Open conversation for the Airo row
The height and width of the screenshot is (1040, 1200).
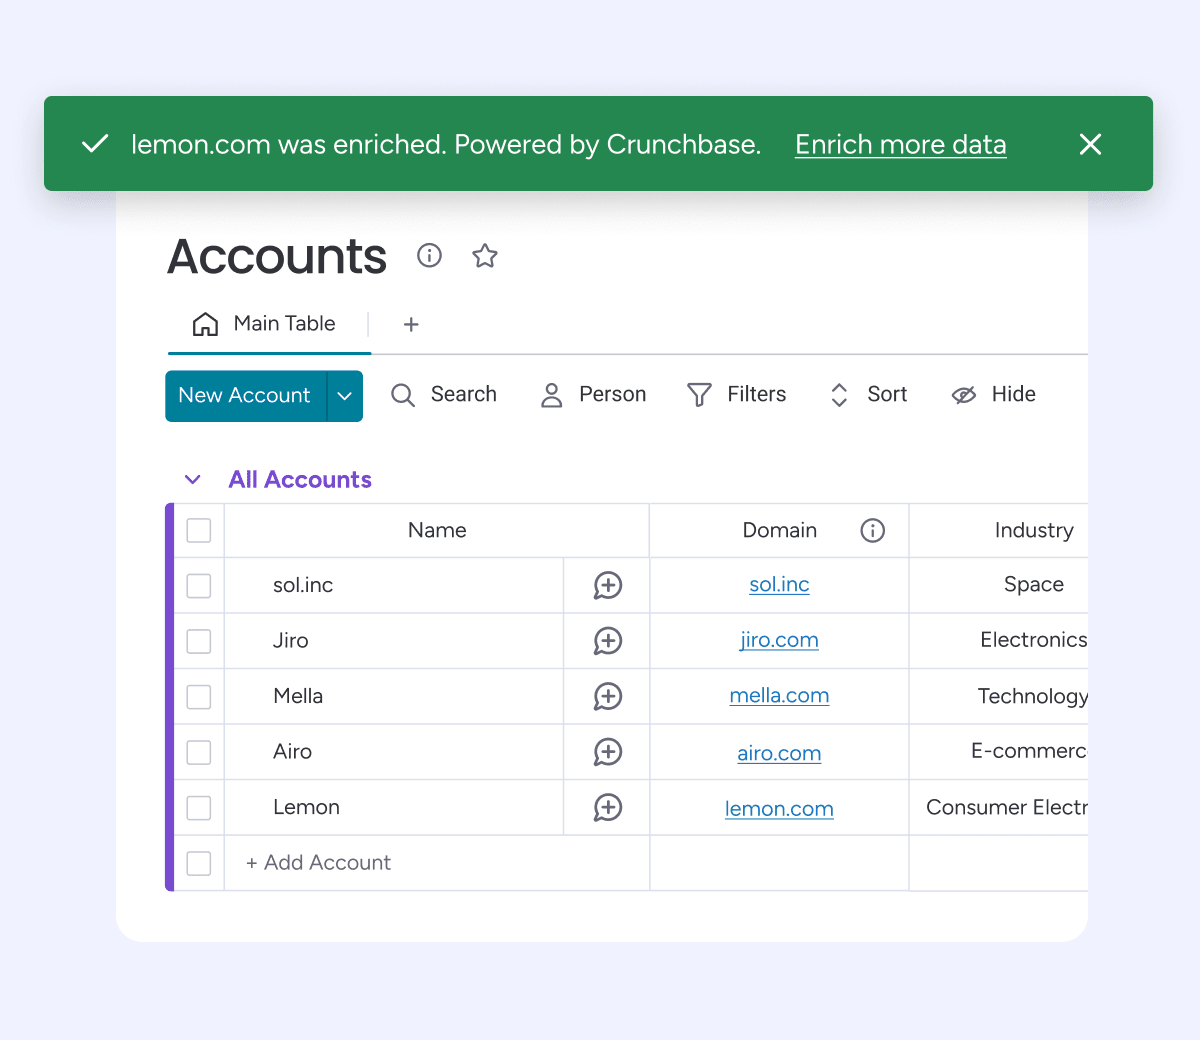pos(608,752)
